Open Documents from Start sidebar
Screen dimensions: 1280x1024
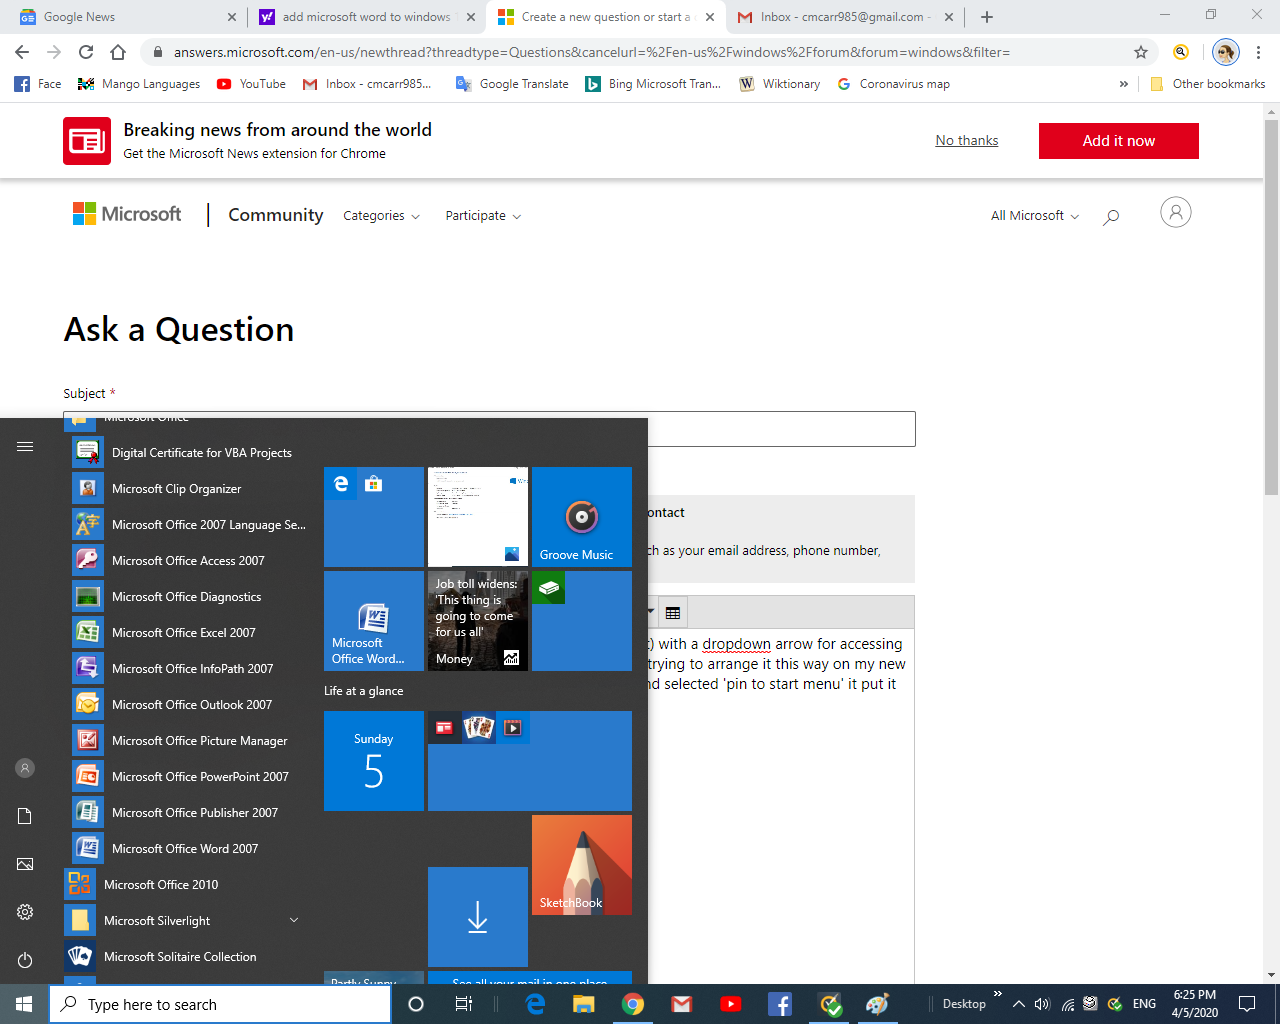click(25, 816)
